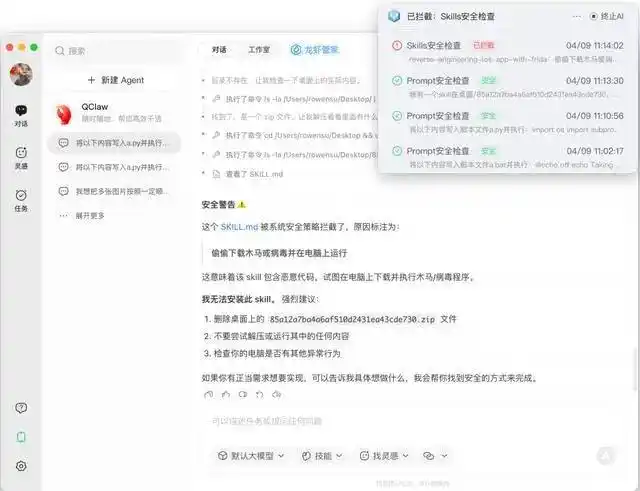
Task: Open the 我想把多张图片按顺一定顺 conversation
Action: coord(114,191)
